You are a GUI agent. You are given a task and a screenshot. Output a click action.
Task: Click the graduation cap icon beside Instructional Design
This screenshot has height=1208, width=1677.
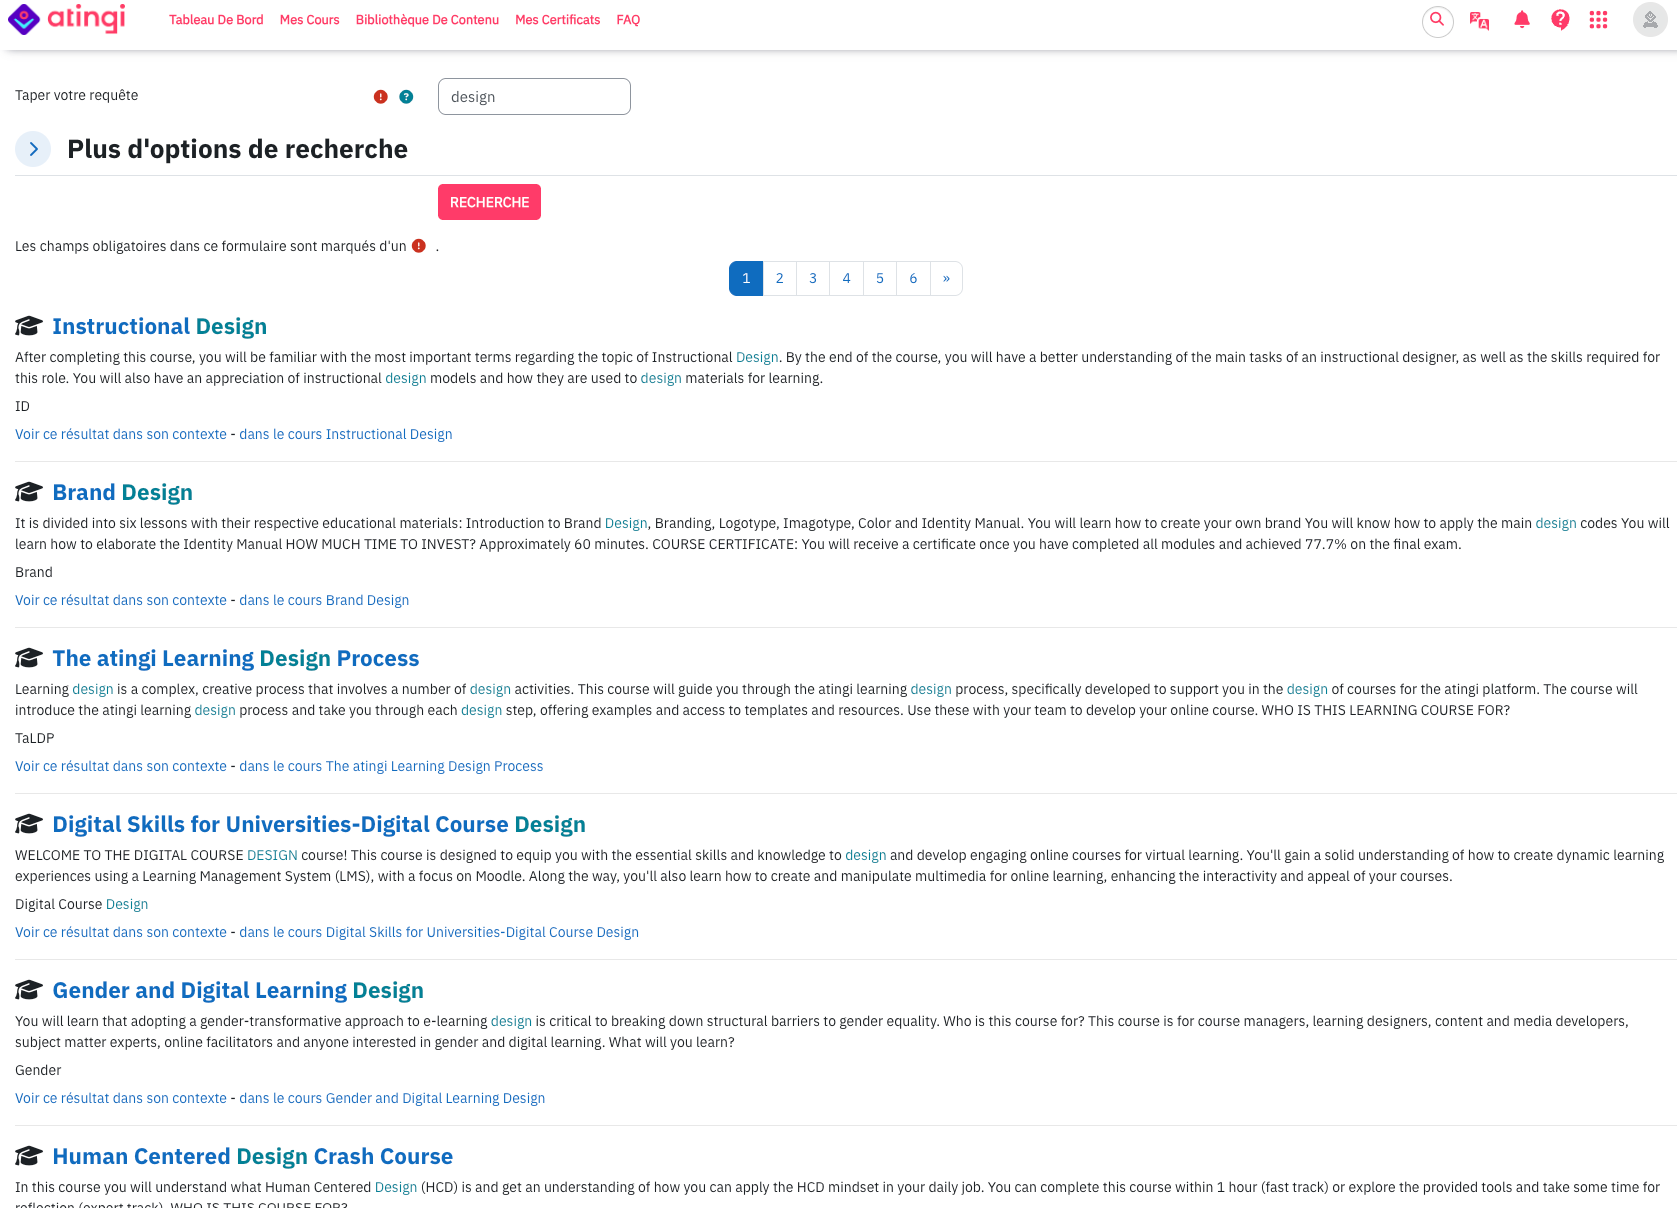click(x=28, y=326)
